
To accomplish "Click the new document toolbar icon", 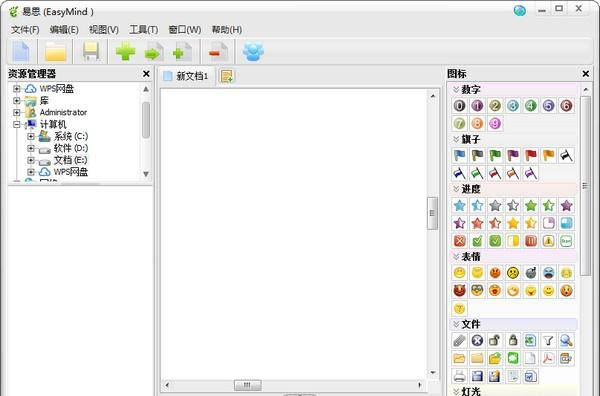I will tap(21, 52).
